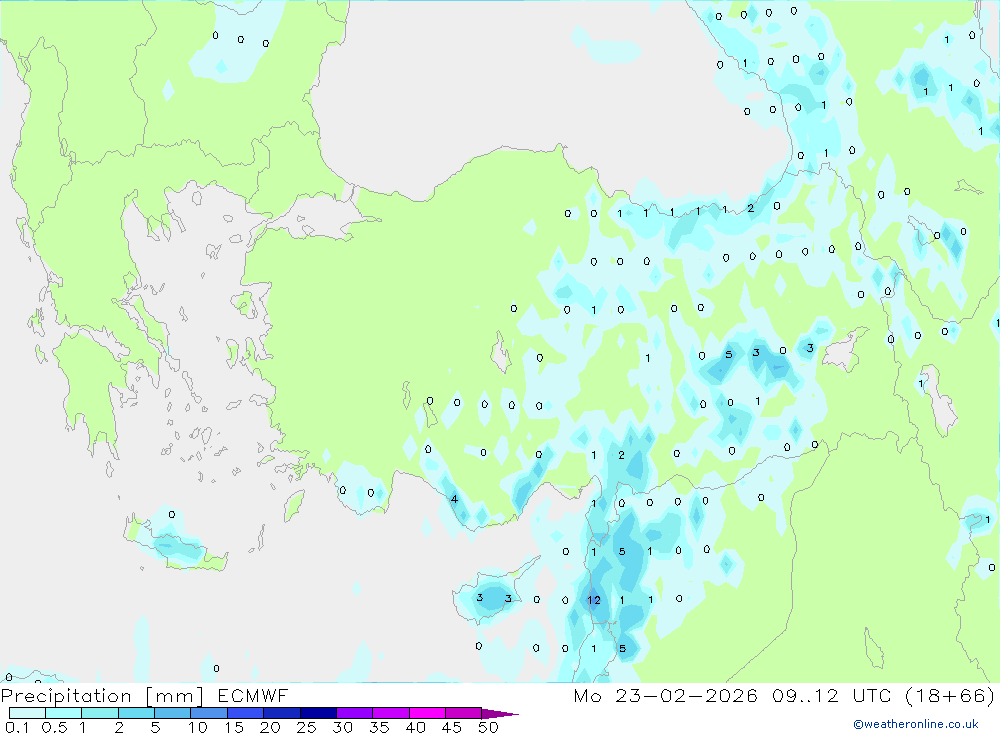
Task: Click the arrow-shaped legend tip above 50
Action: coord(499,714)
